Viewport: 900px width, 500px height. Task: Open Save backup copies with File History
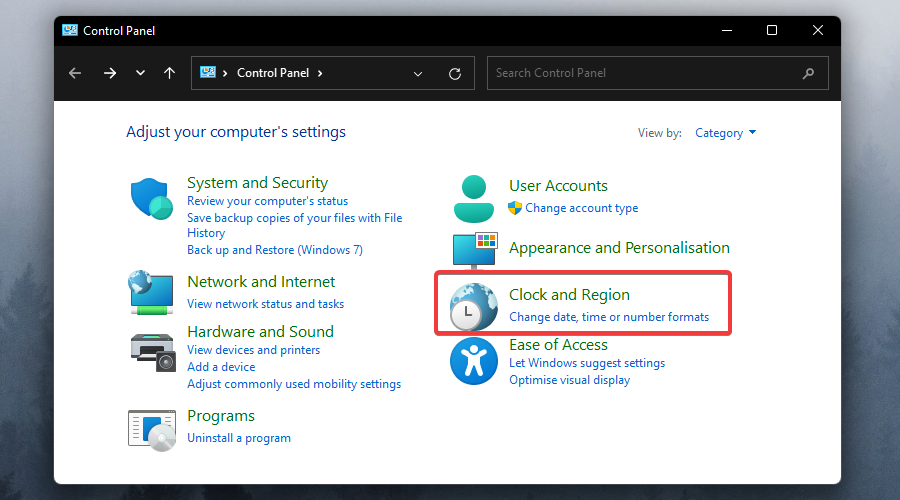point(294,225)
